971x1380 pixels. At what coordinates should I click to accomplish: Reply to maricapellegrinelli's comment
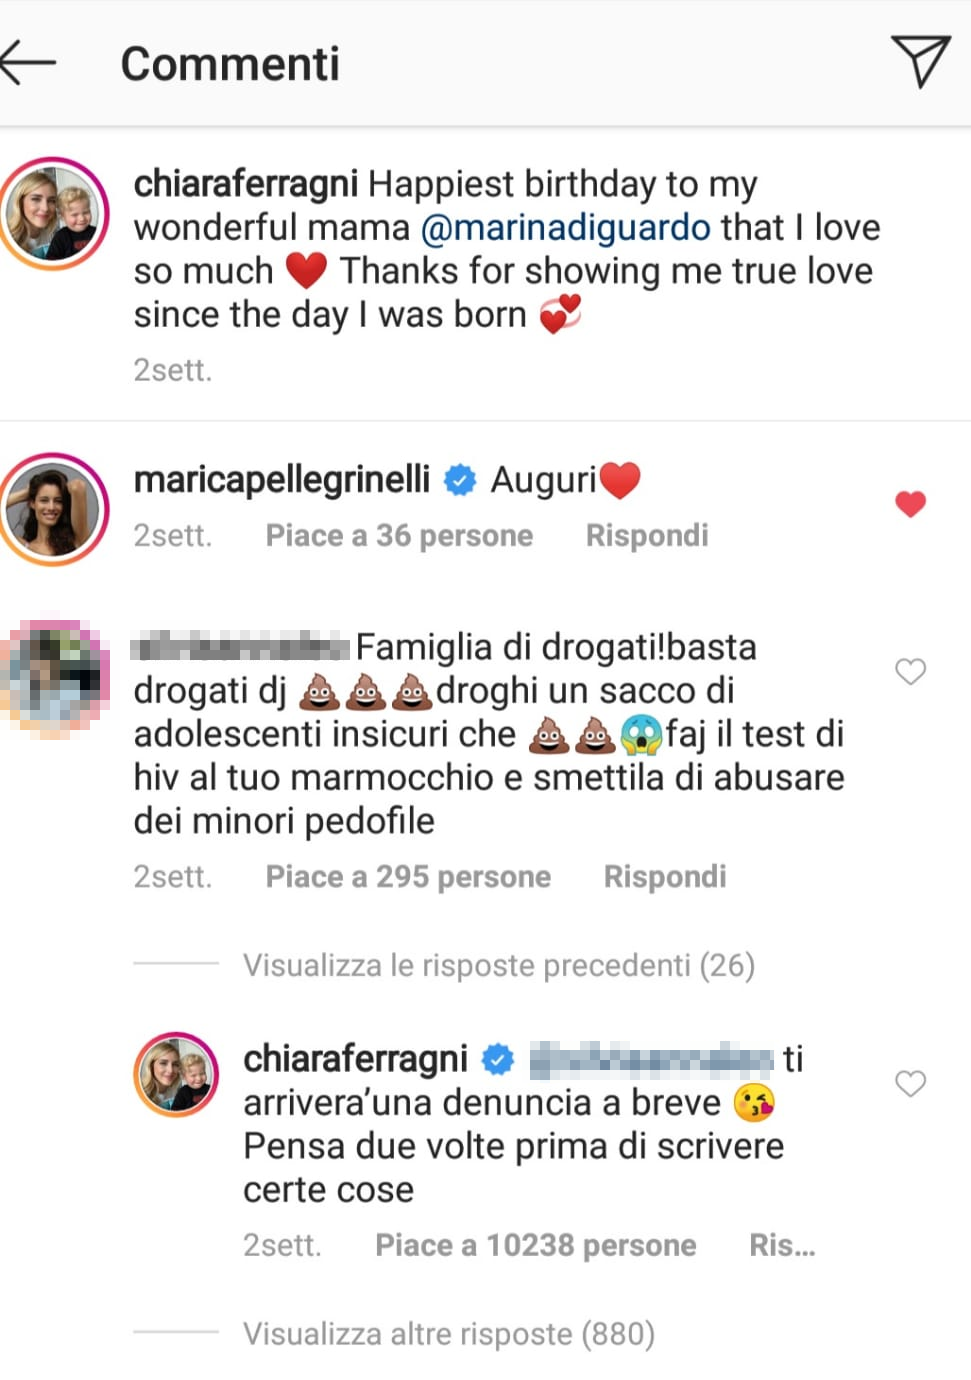coord(647,535)
